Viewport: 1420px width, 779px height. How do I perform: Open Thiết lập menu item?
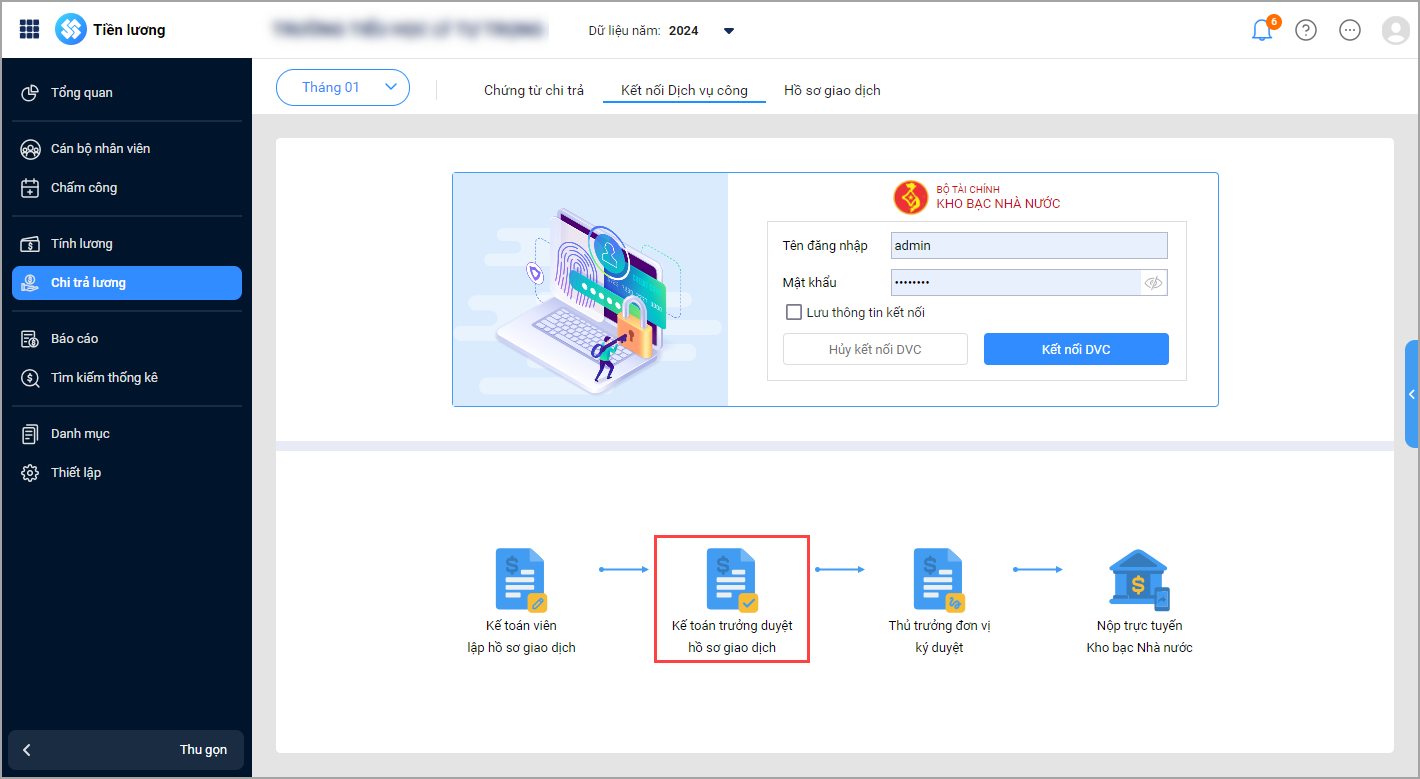[127, 473]
